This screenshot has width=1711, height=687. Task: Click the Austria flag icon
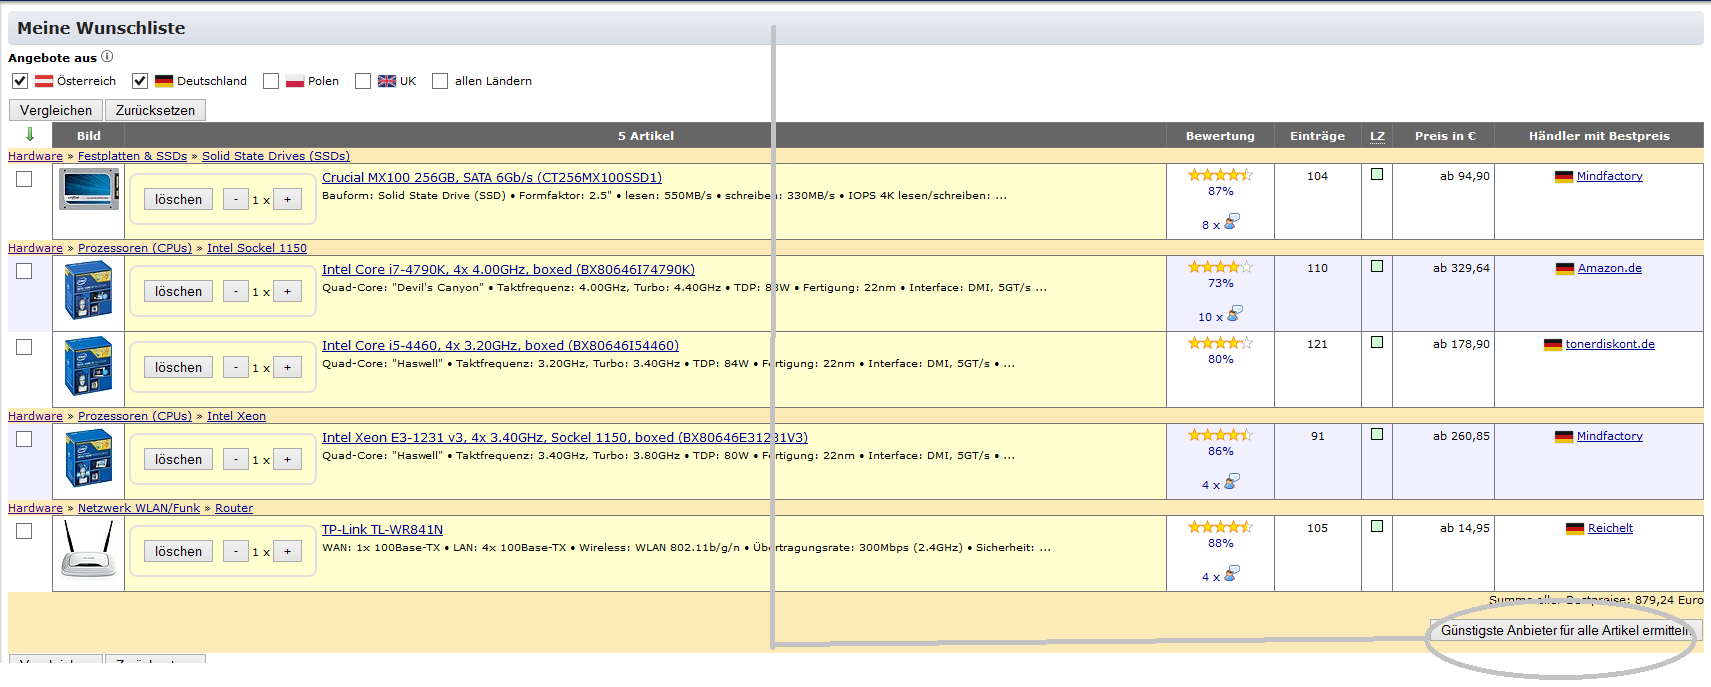tap(44, 81)
